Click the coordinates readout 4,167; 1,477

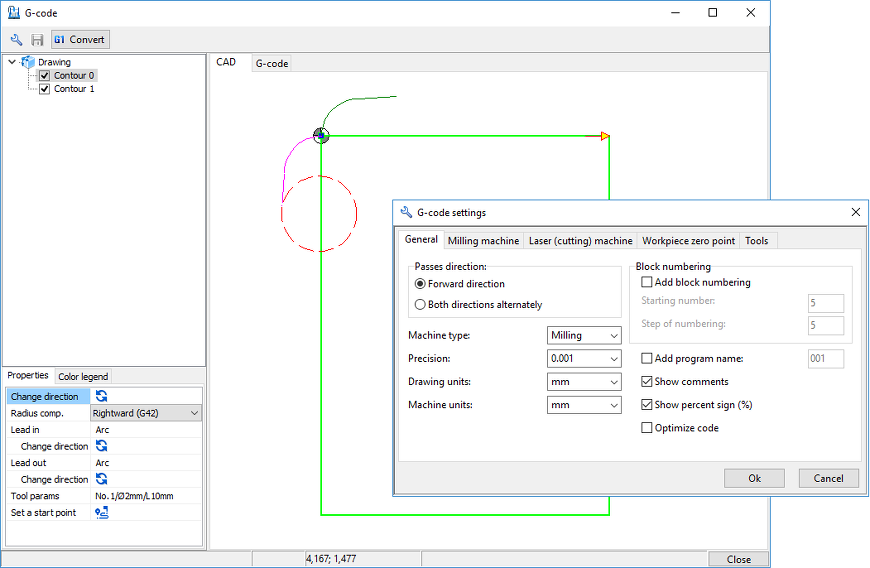click(331, 559)
